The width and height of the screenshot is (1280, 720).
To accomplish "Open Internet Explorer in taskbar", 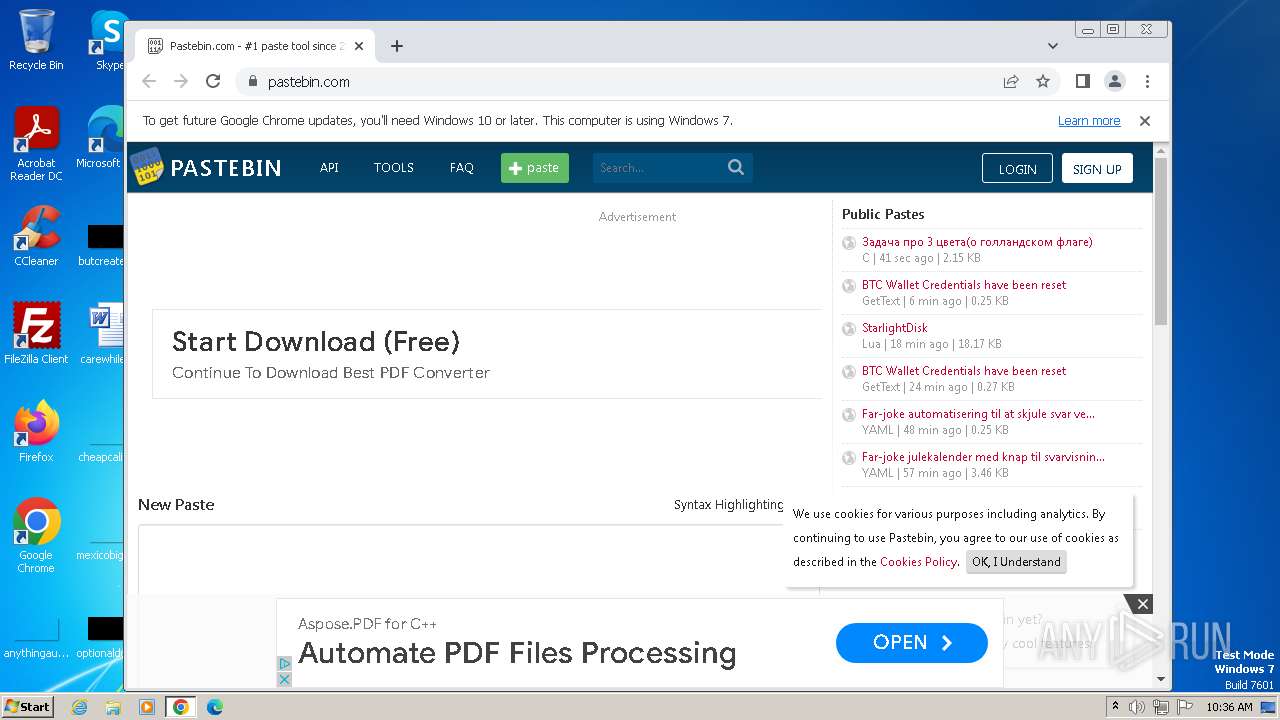I will pyautogui.click(x=79, y=707).
